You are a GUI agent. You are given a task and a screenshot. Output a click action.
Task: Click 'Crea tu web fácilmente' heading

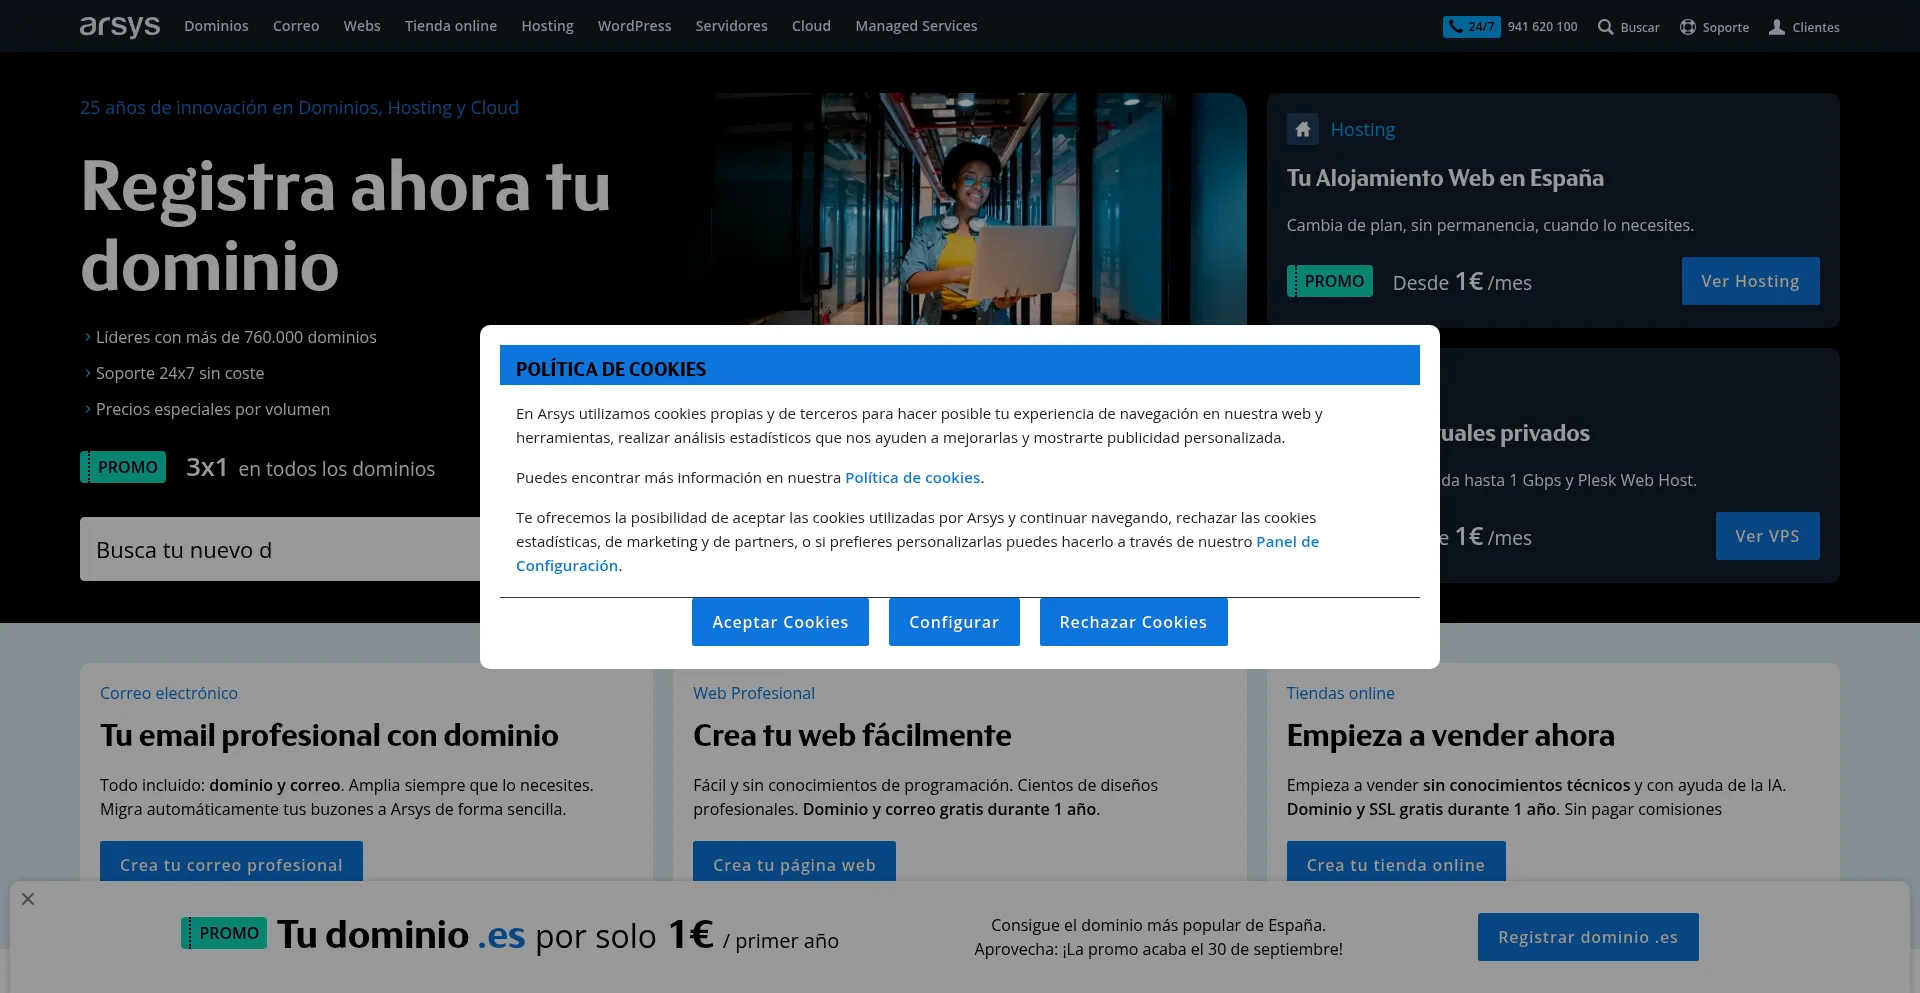[x=852, y=736]
